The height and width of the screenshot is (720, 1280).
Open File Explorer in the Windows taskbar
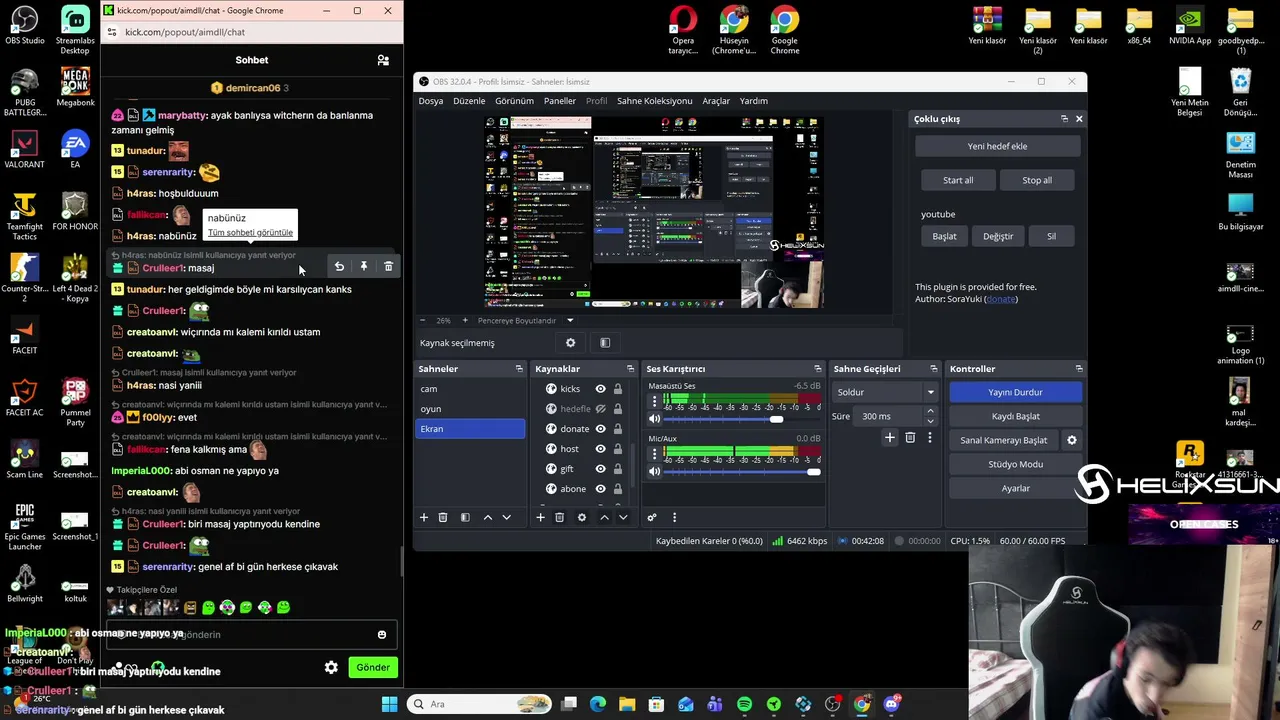coord(627,704)
